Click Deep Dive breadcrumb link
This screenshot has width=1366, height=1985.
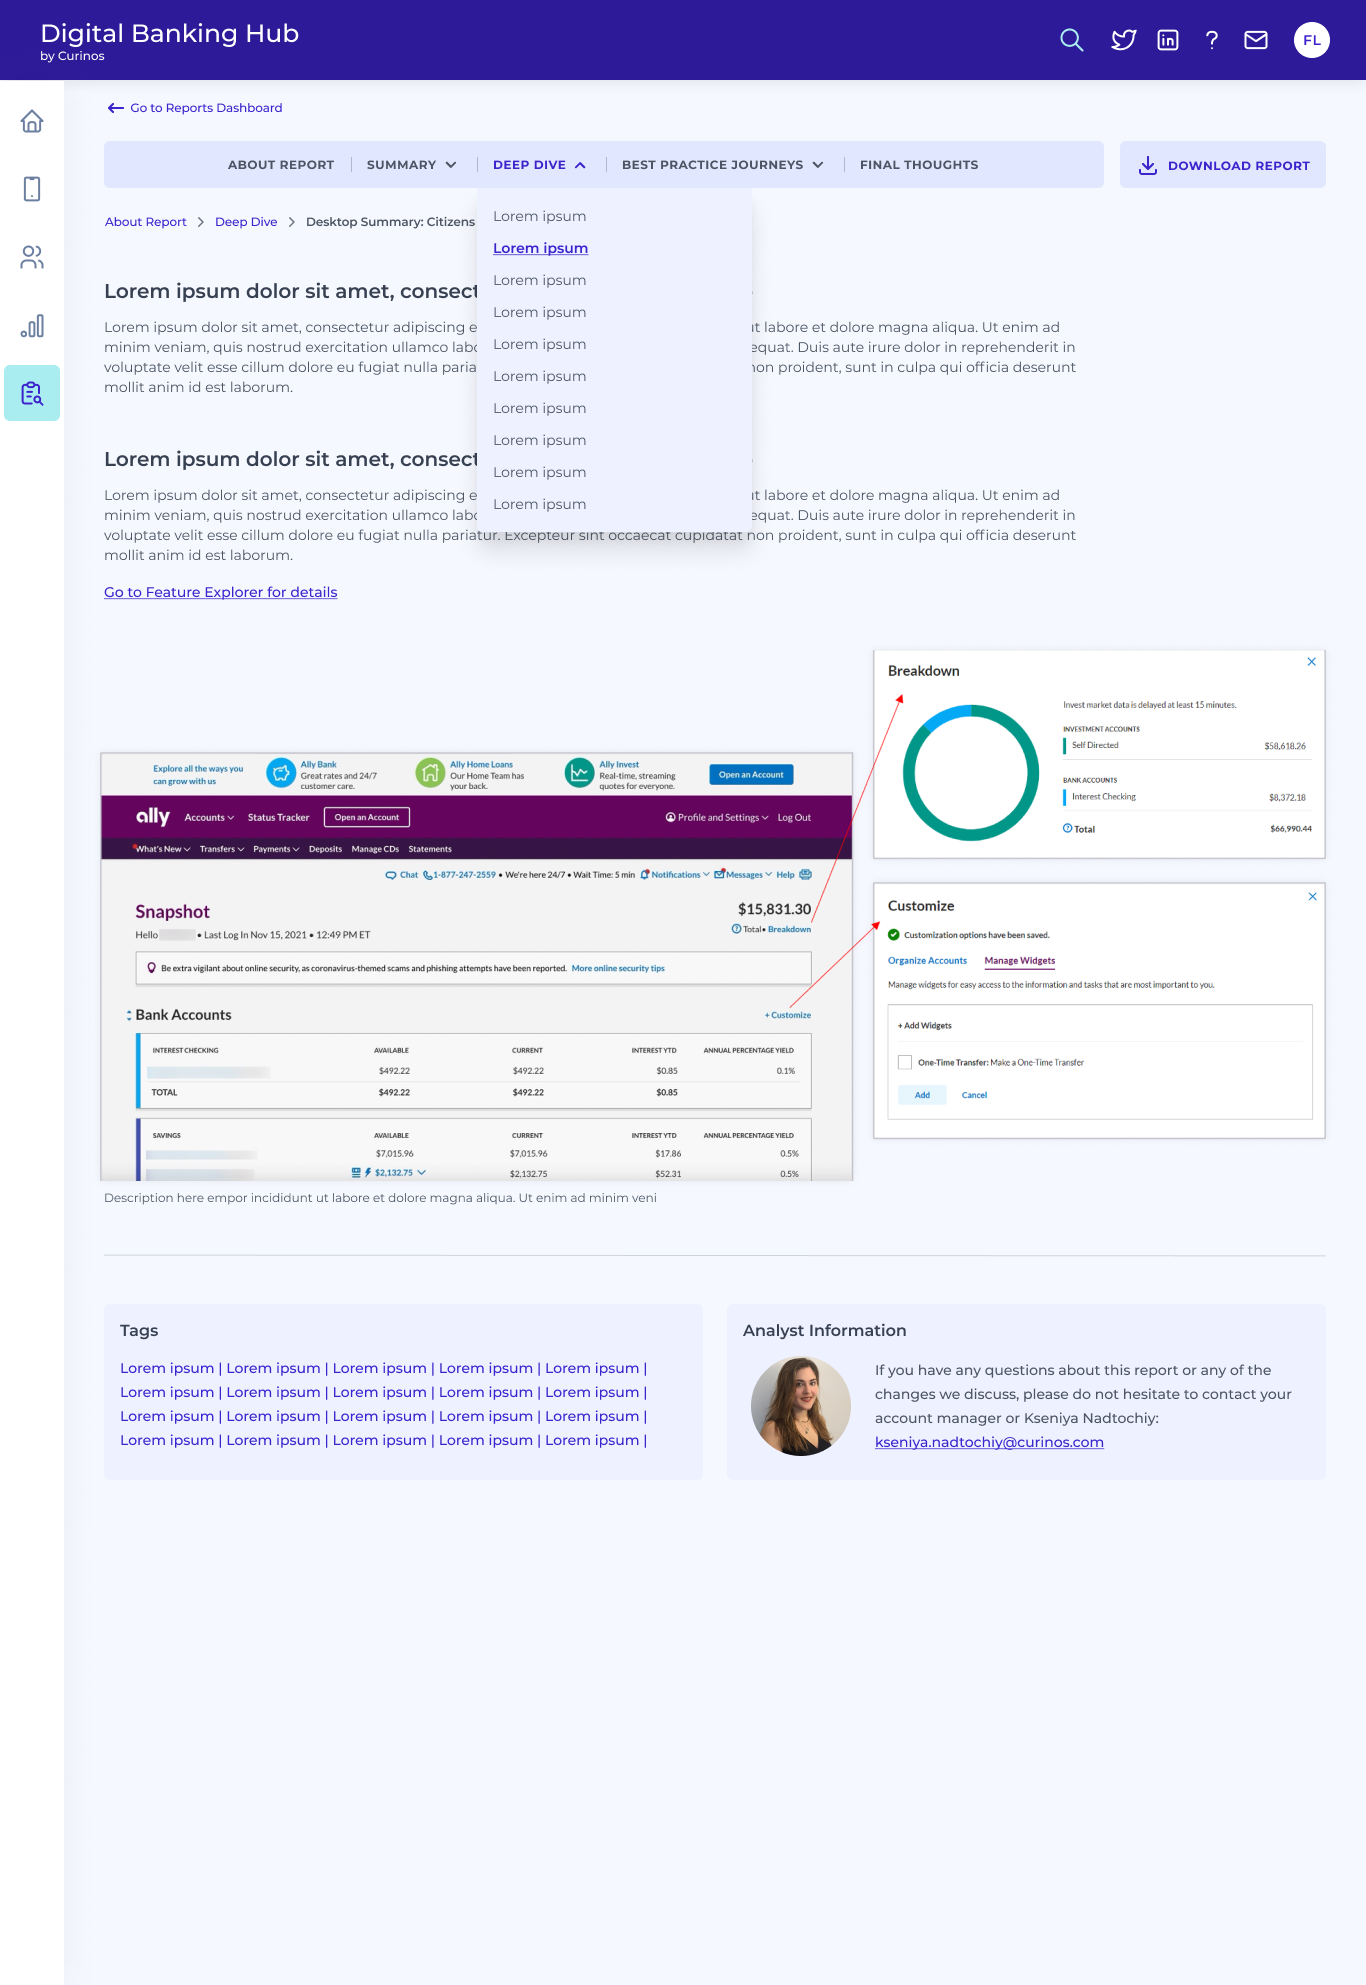click(x=246, y=222)
